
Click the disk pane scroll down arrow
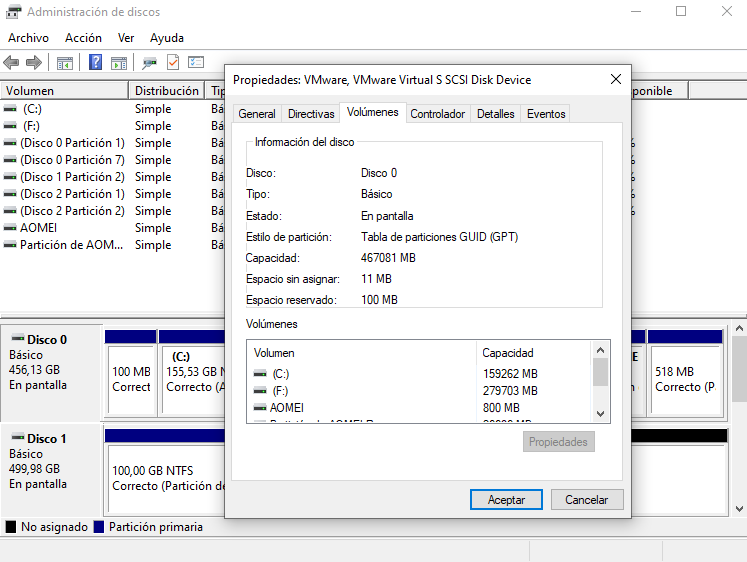[739, 509]
